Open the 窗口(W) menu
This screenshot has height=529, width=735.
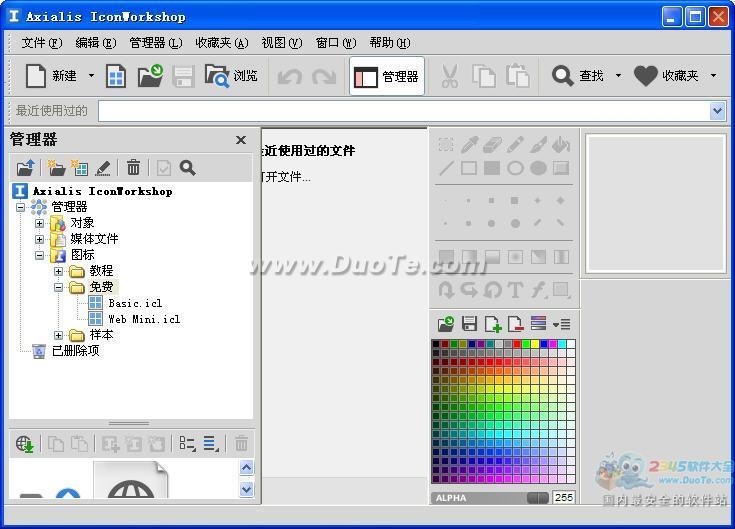point(336,43)
